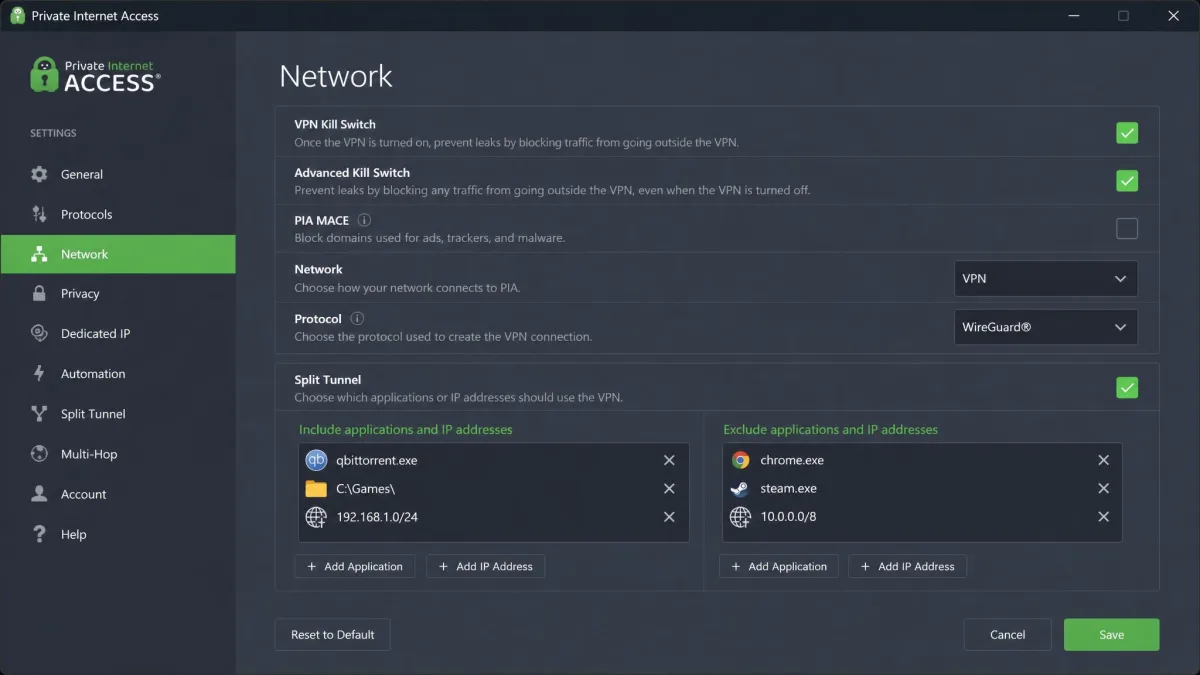Uncheck the Advanced Kill Switch checkbox
The width and height of the screenshot is (1200, 675).
[x=1127, y=181]
